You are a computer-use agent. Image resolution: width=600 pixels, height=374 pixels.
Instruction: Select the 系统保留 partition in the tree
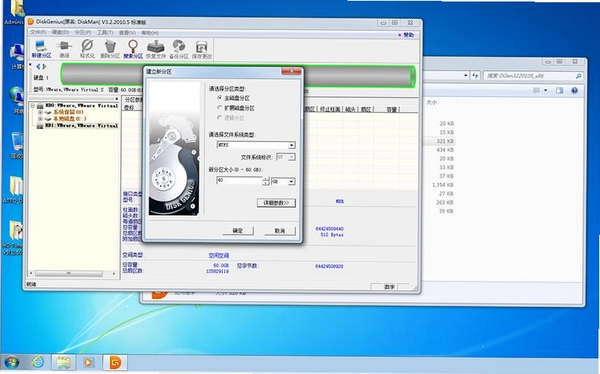click(x=68, y=112)
